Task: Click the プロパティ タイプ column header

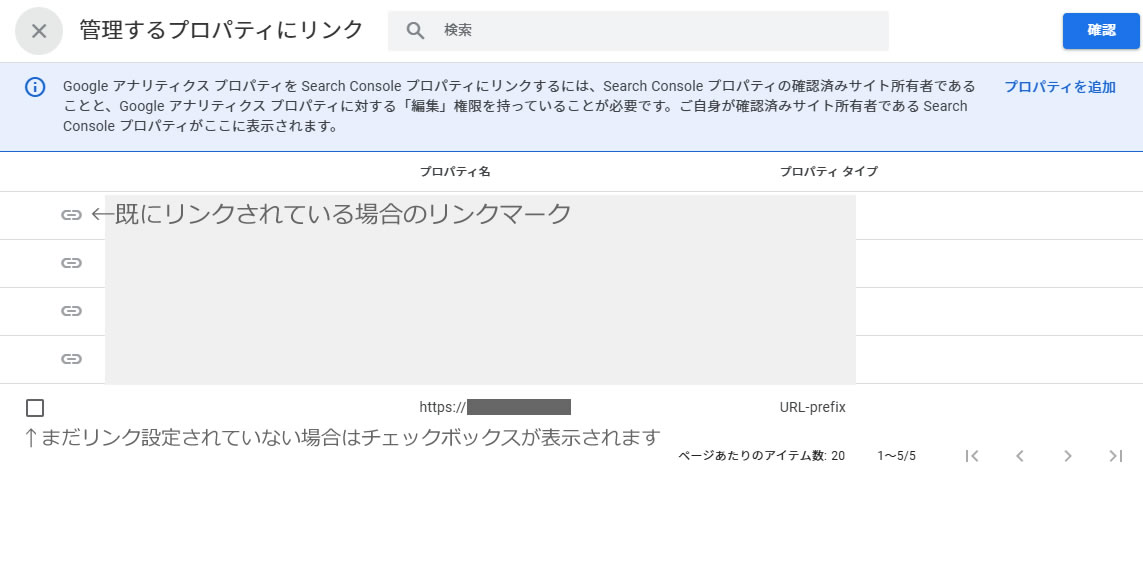Action: click(x=829, y=171)
